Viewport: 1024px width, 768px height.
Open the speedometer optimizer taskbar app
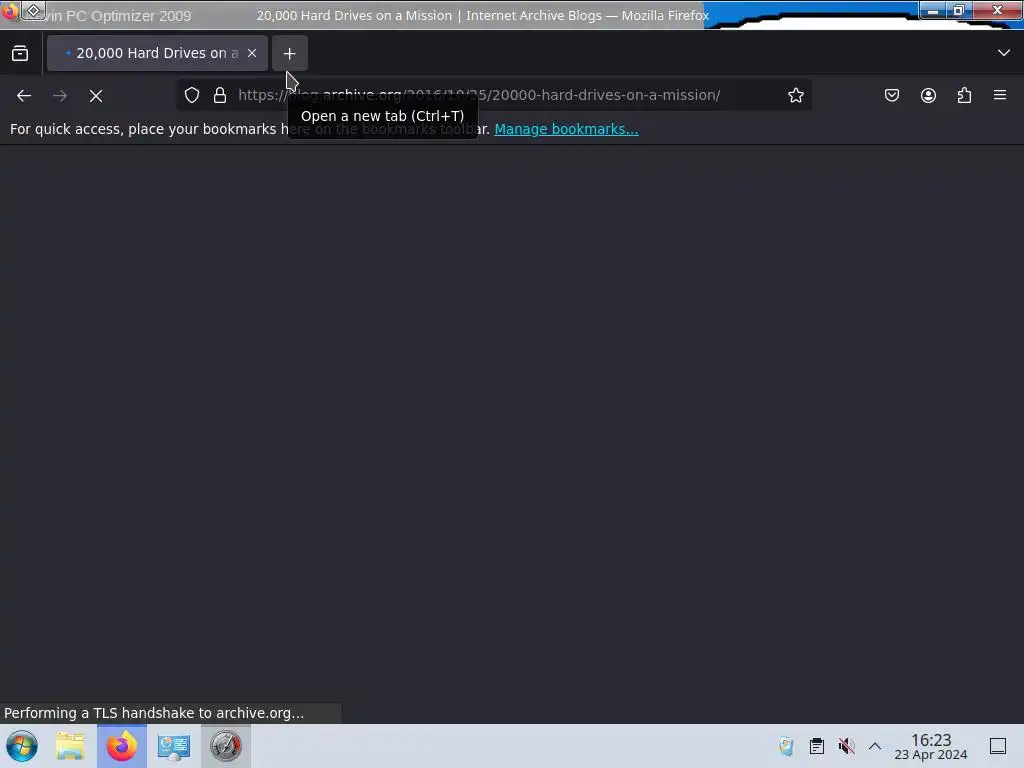tap(225, 746)
